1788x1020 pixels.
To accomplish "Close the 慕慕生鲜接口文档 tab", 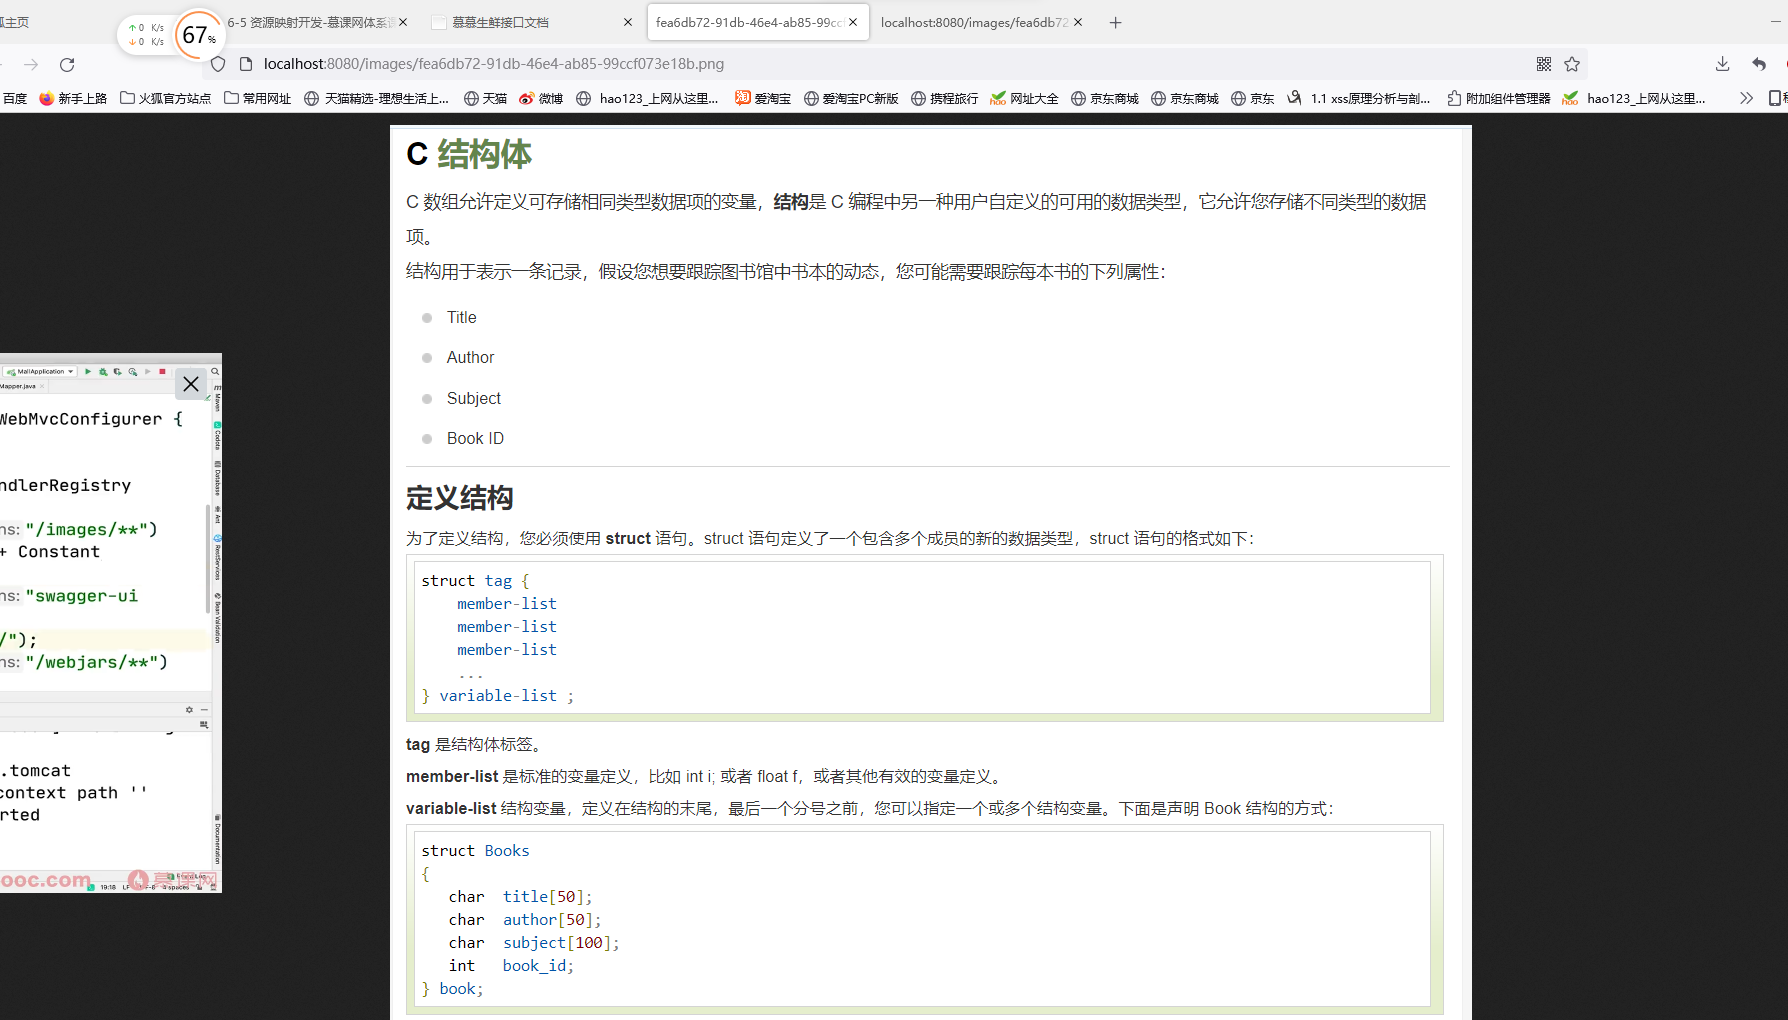I will coord(628,22).
